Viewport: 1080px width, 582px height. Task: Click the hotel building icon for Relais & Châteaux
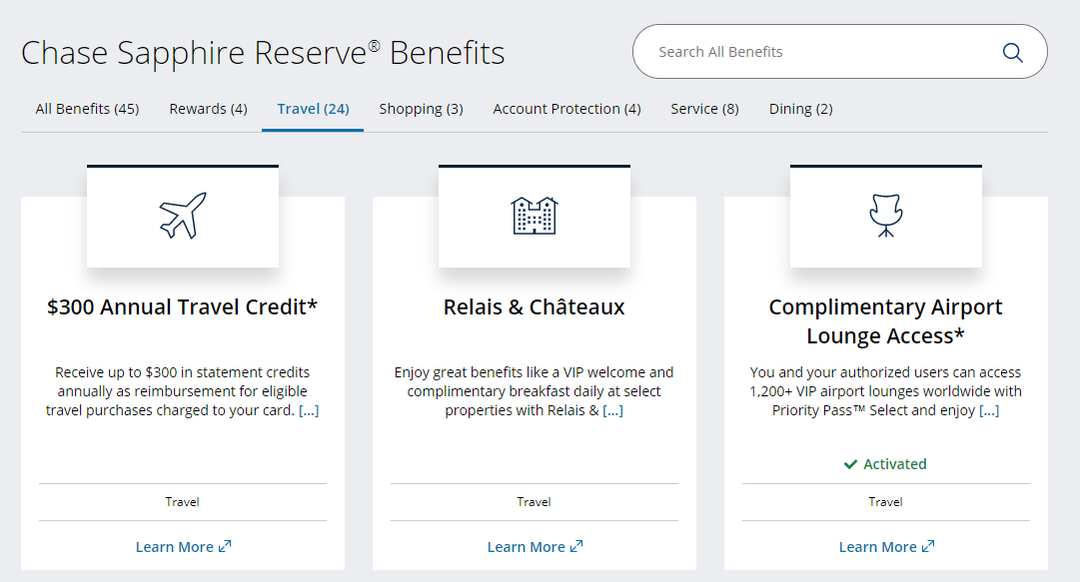(x=534, y=214)
